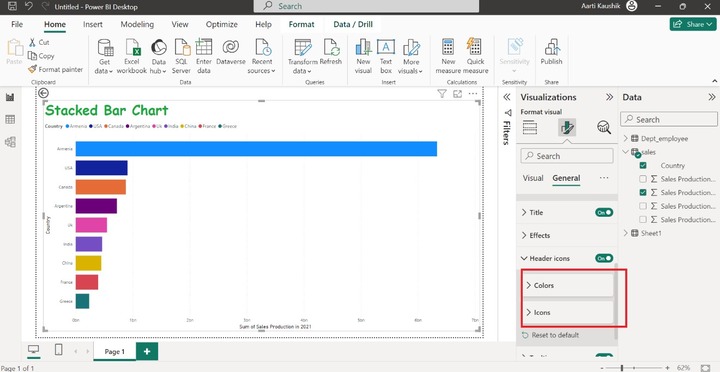Click the Undo arrow icon
Viewport: 720px width, 372px height.
(x=29, y=6)
